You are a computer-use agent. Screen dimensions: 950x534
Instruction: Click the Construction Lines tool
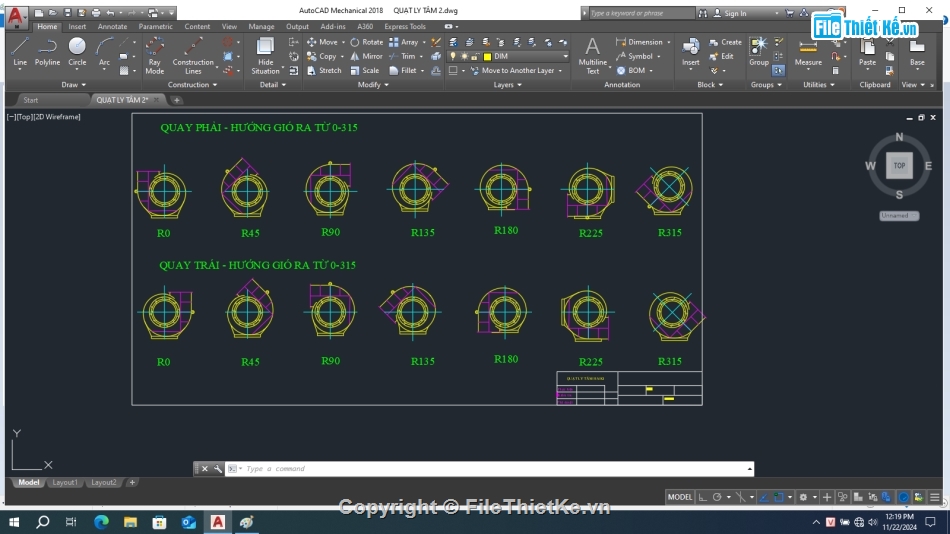point(193,55)
